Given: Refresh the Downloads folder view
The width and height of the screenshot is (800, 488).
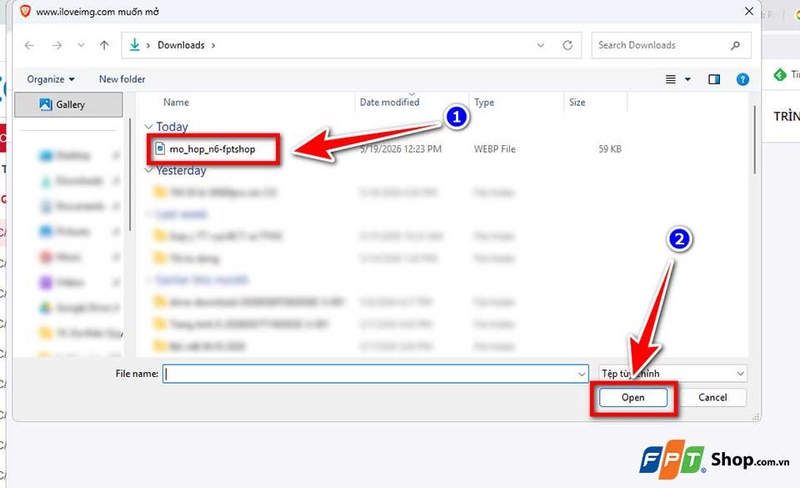Looking at the screenshot, I should tap(567, 45).
